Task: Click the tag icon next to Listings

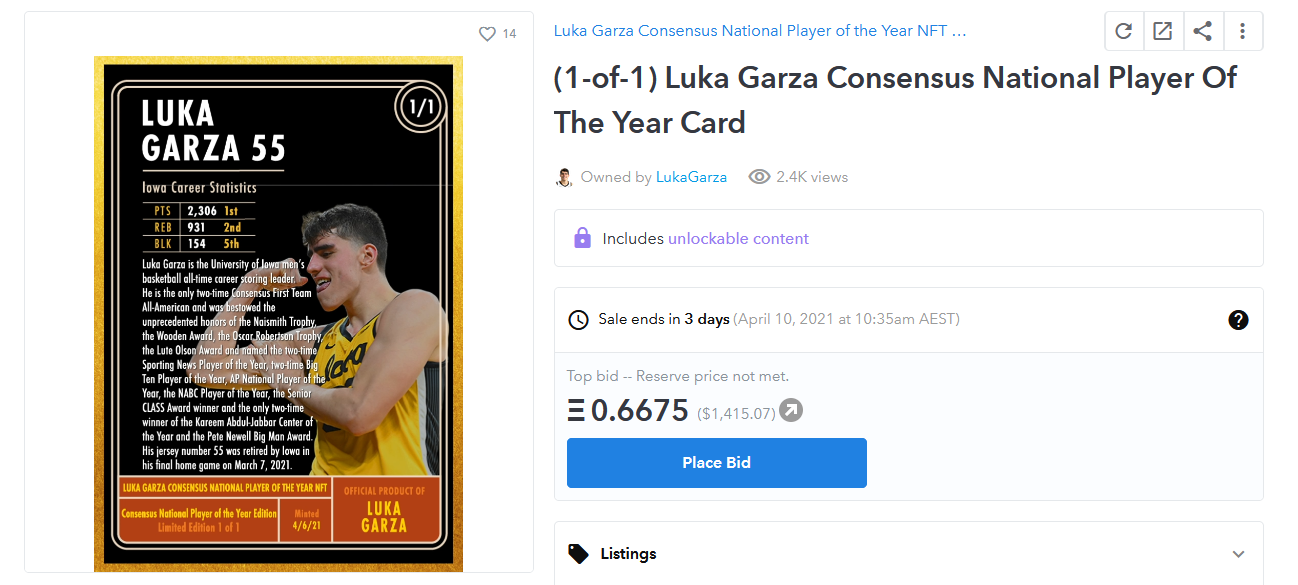Action: pyautogui.click(x=578, y=553)
